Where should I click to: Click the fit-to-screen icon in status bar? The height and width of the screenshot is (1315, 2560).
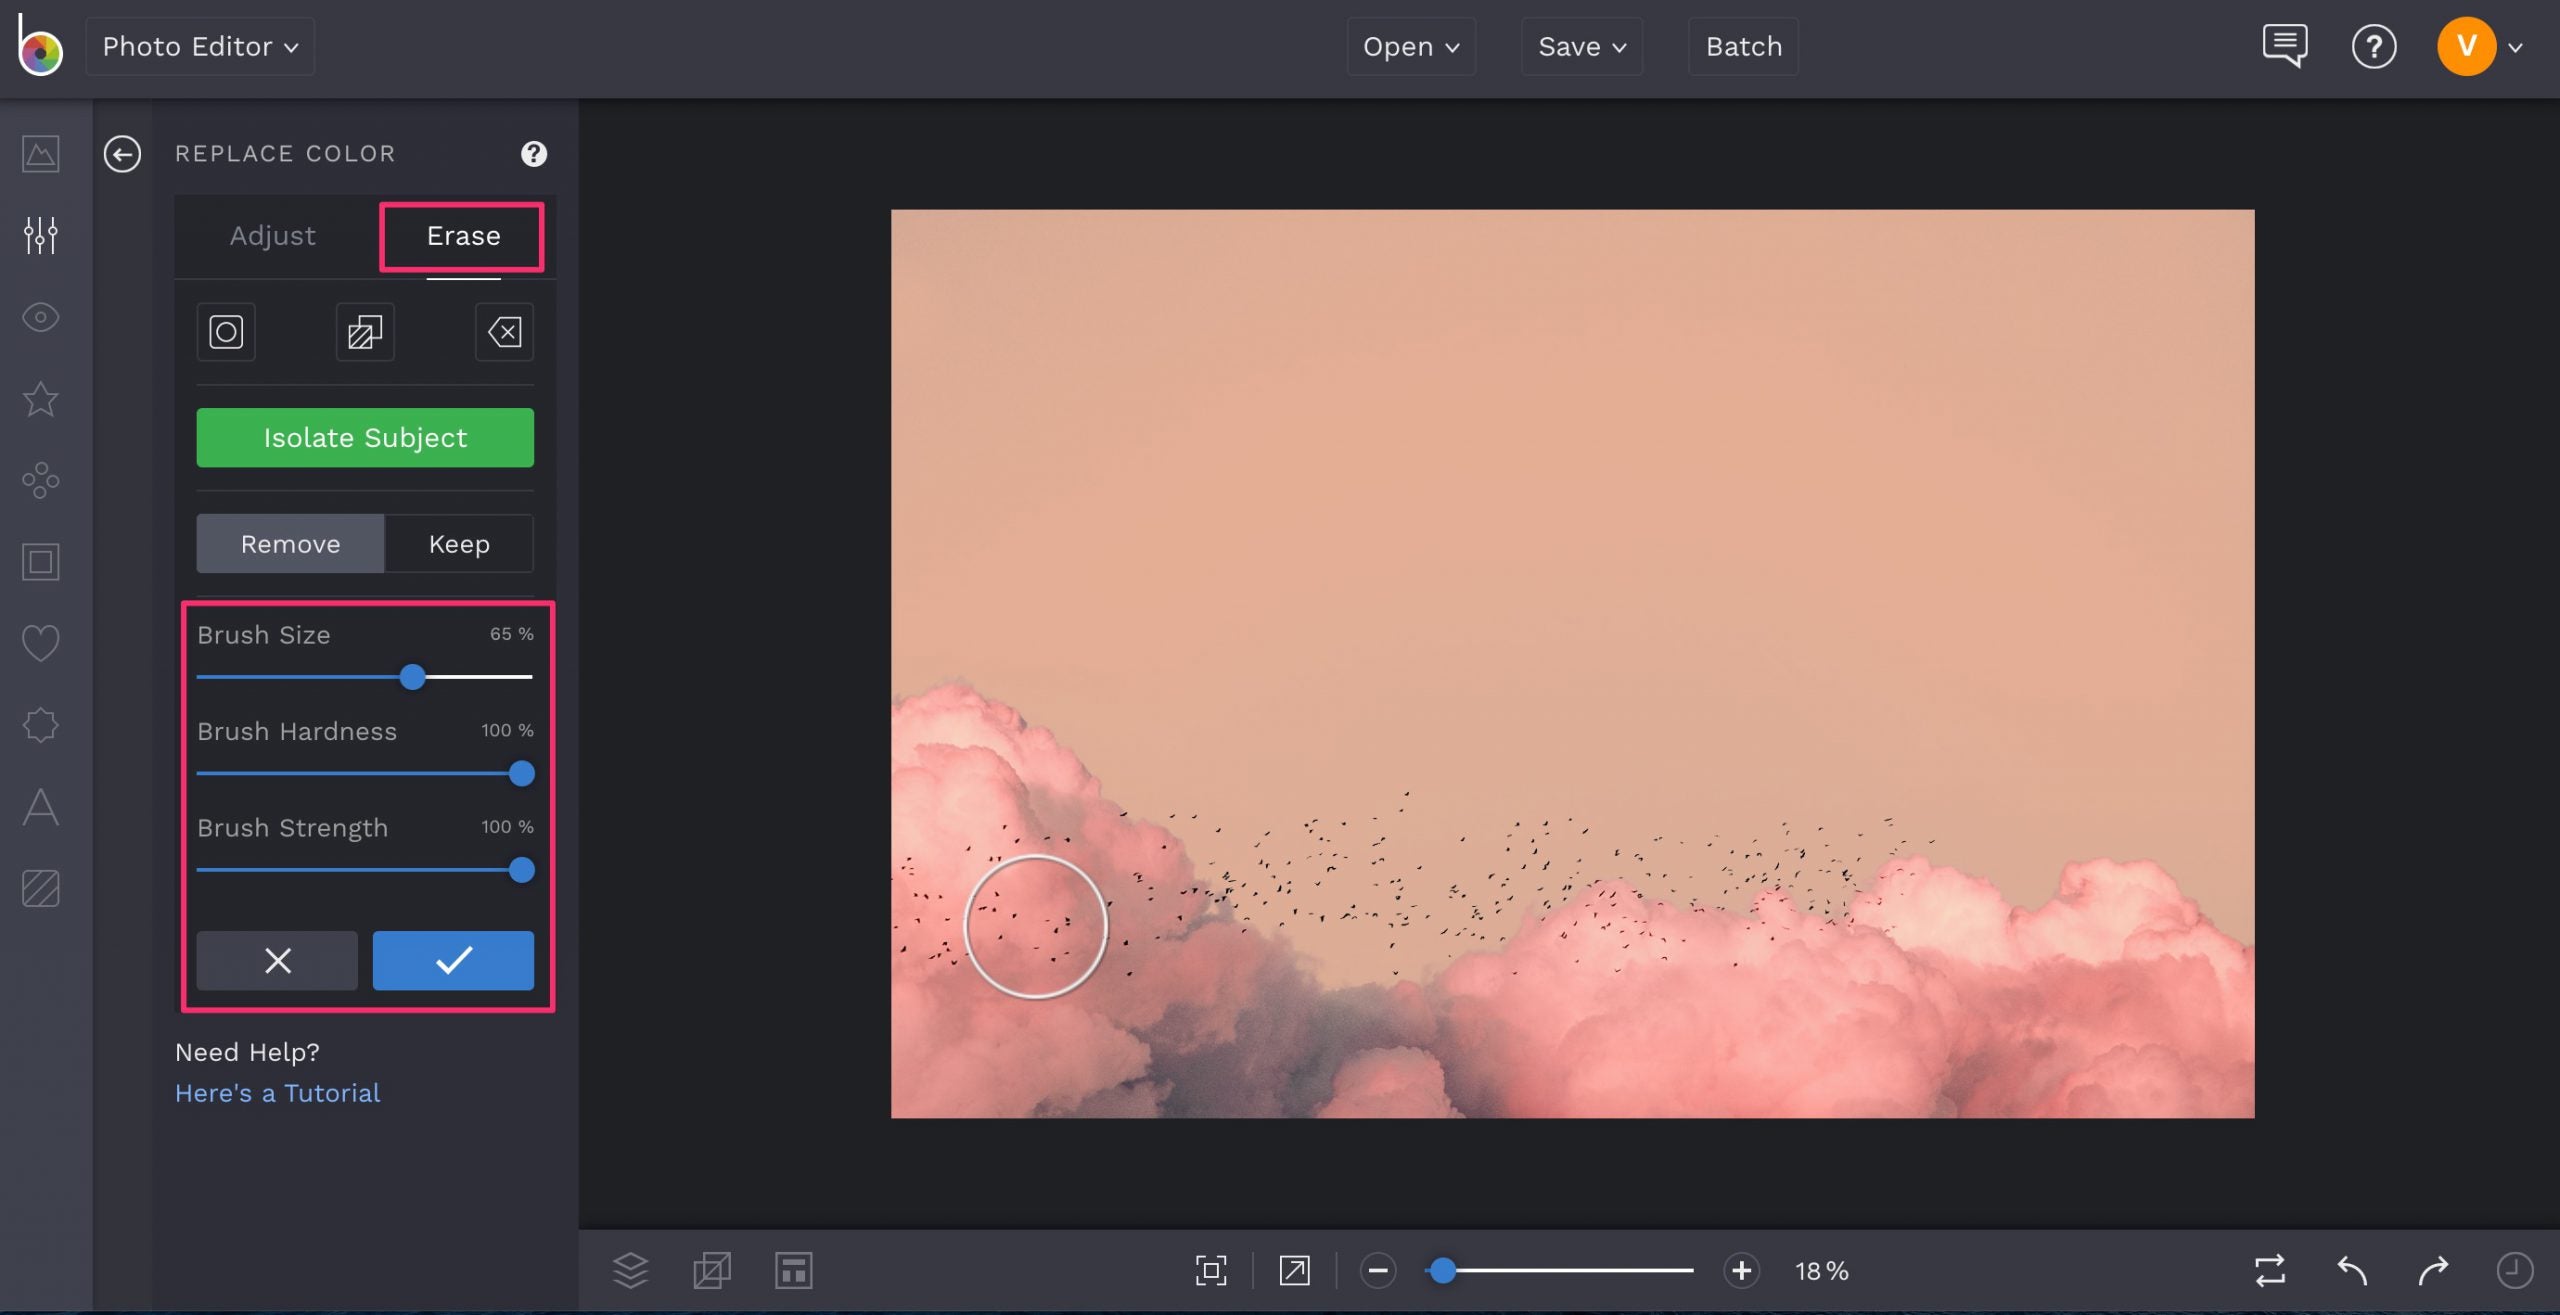pos(1210,1270)
